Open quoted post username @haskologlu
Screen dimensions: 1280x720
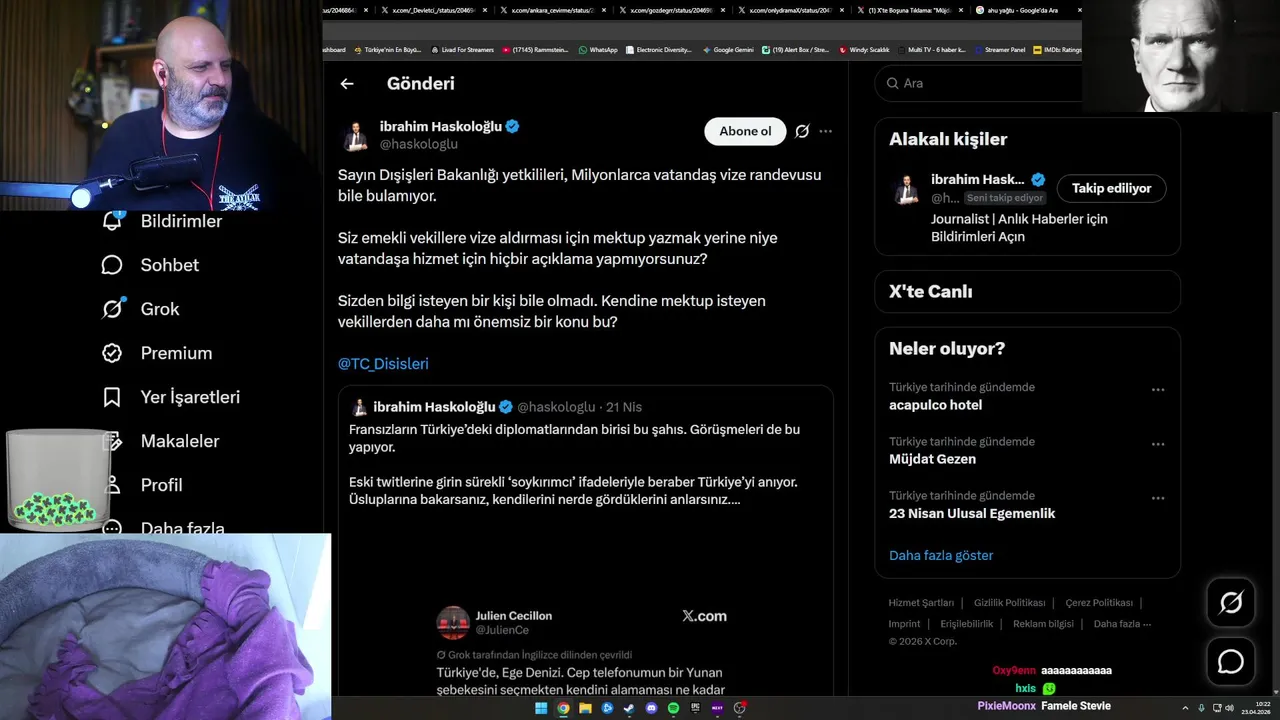556,407
